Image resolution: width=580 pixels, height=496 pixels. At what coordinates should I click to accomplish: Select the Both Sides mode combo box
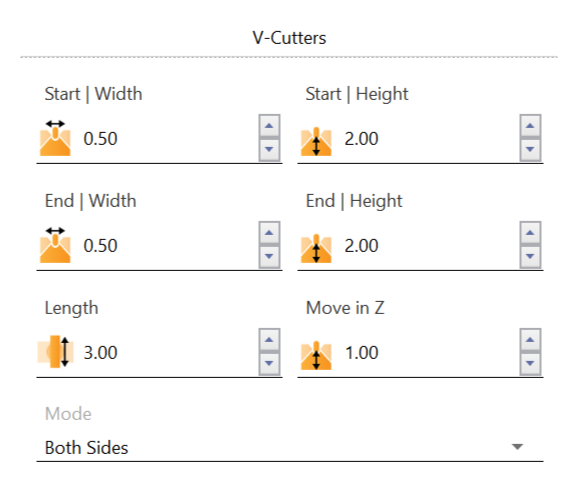(290, 448)
